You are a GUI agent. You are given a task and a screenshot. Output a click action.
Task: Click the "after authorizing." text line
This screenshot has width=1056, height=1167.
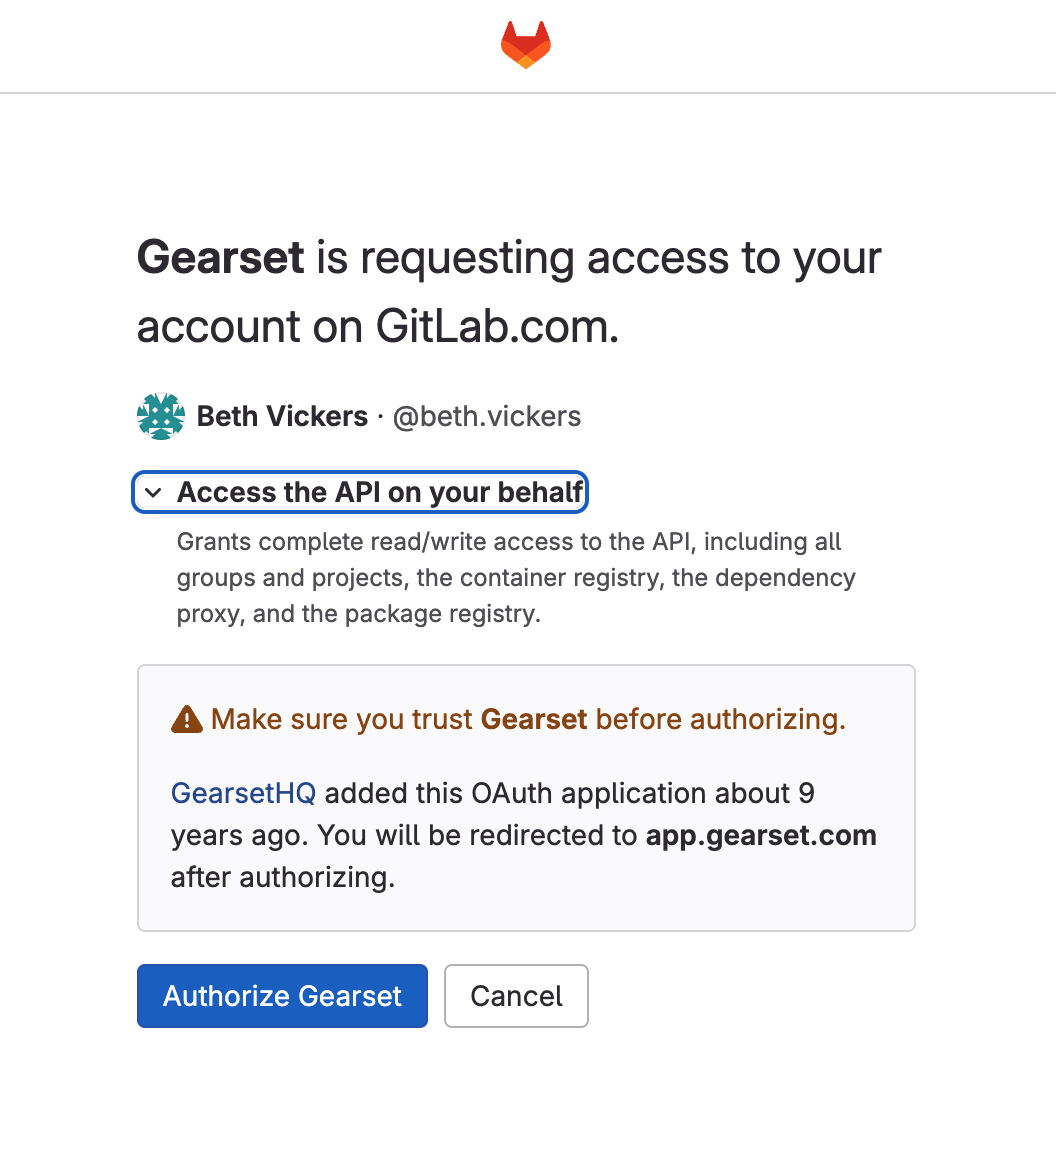pos(283,878)
